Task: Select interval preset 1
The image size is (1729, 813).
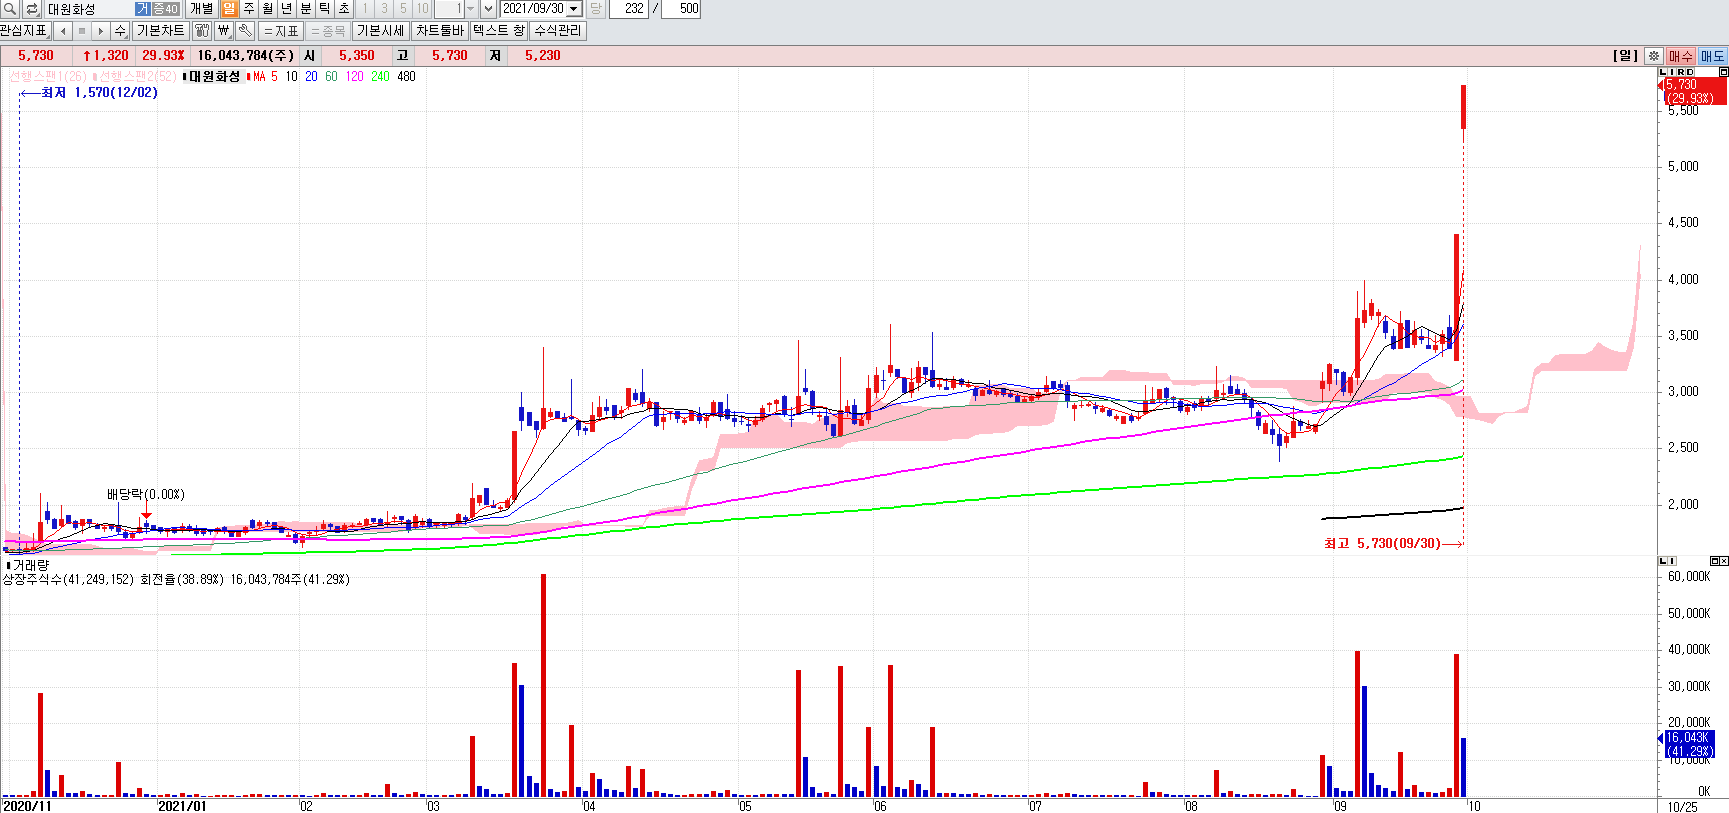Action: (x=365, y=9)
